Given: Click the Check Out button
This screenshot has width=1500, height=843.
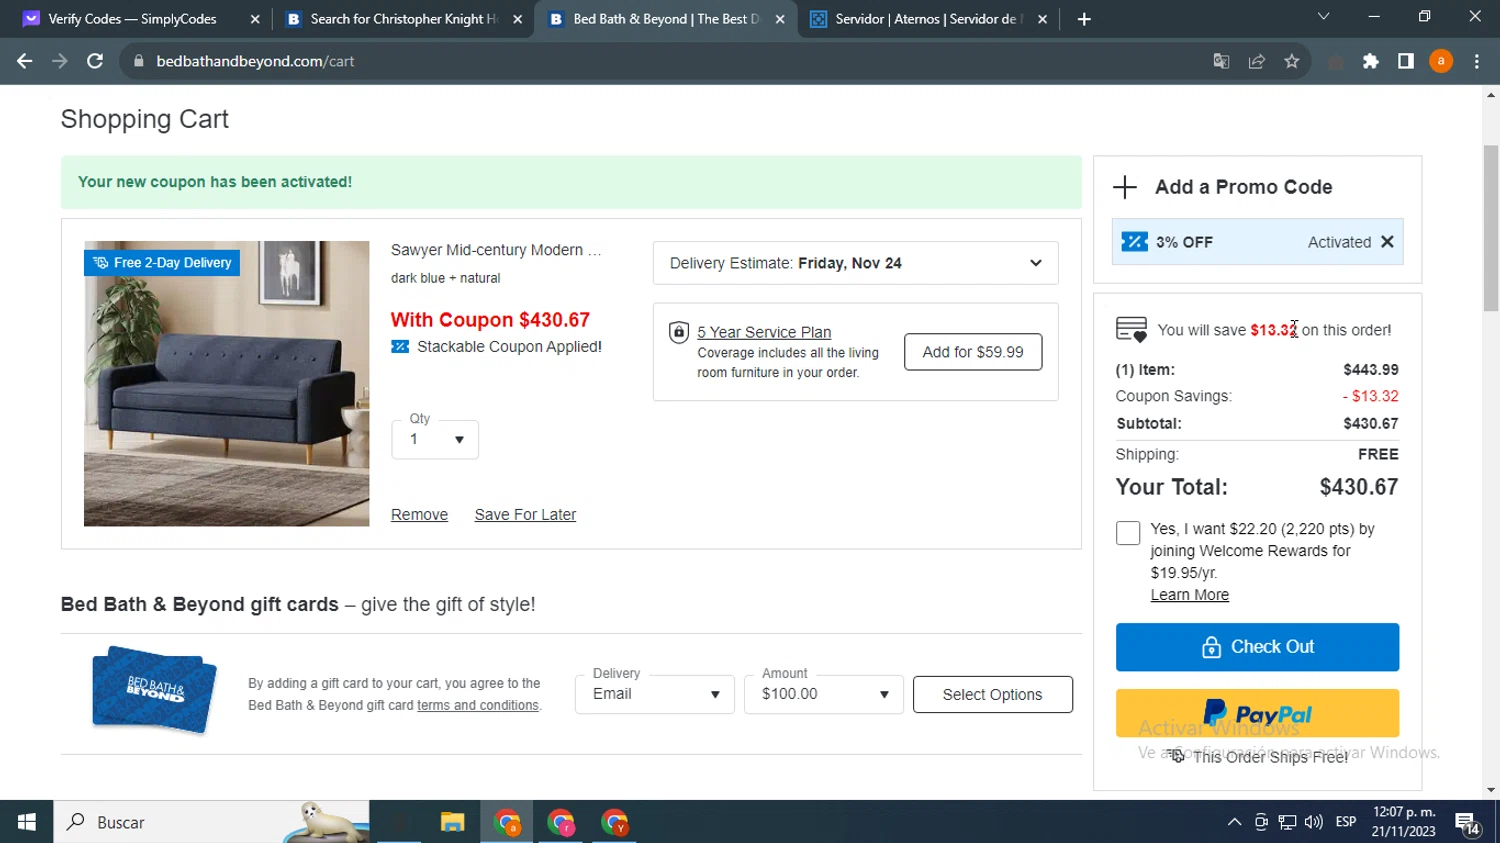Looking at the screenshot, I should point(1257,647).
